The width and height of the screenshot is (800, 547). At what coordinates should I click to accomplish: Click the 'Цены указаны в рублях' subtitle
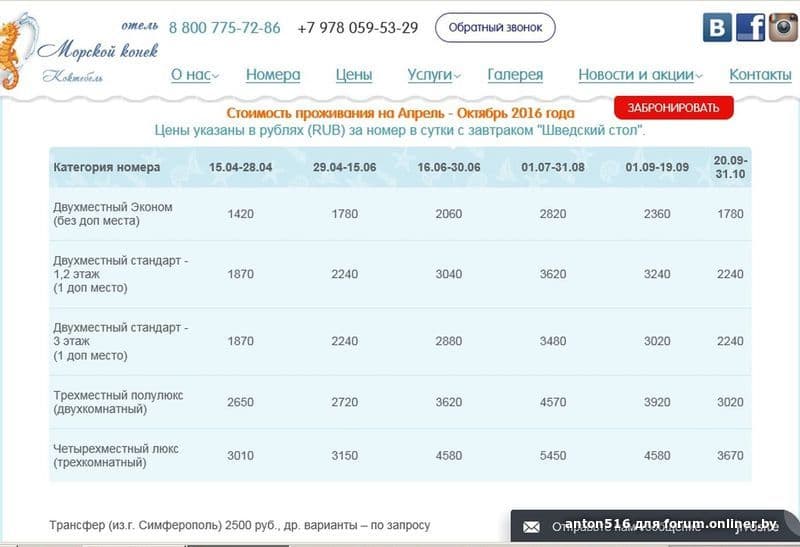pos(400,131)
